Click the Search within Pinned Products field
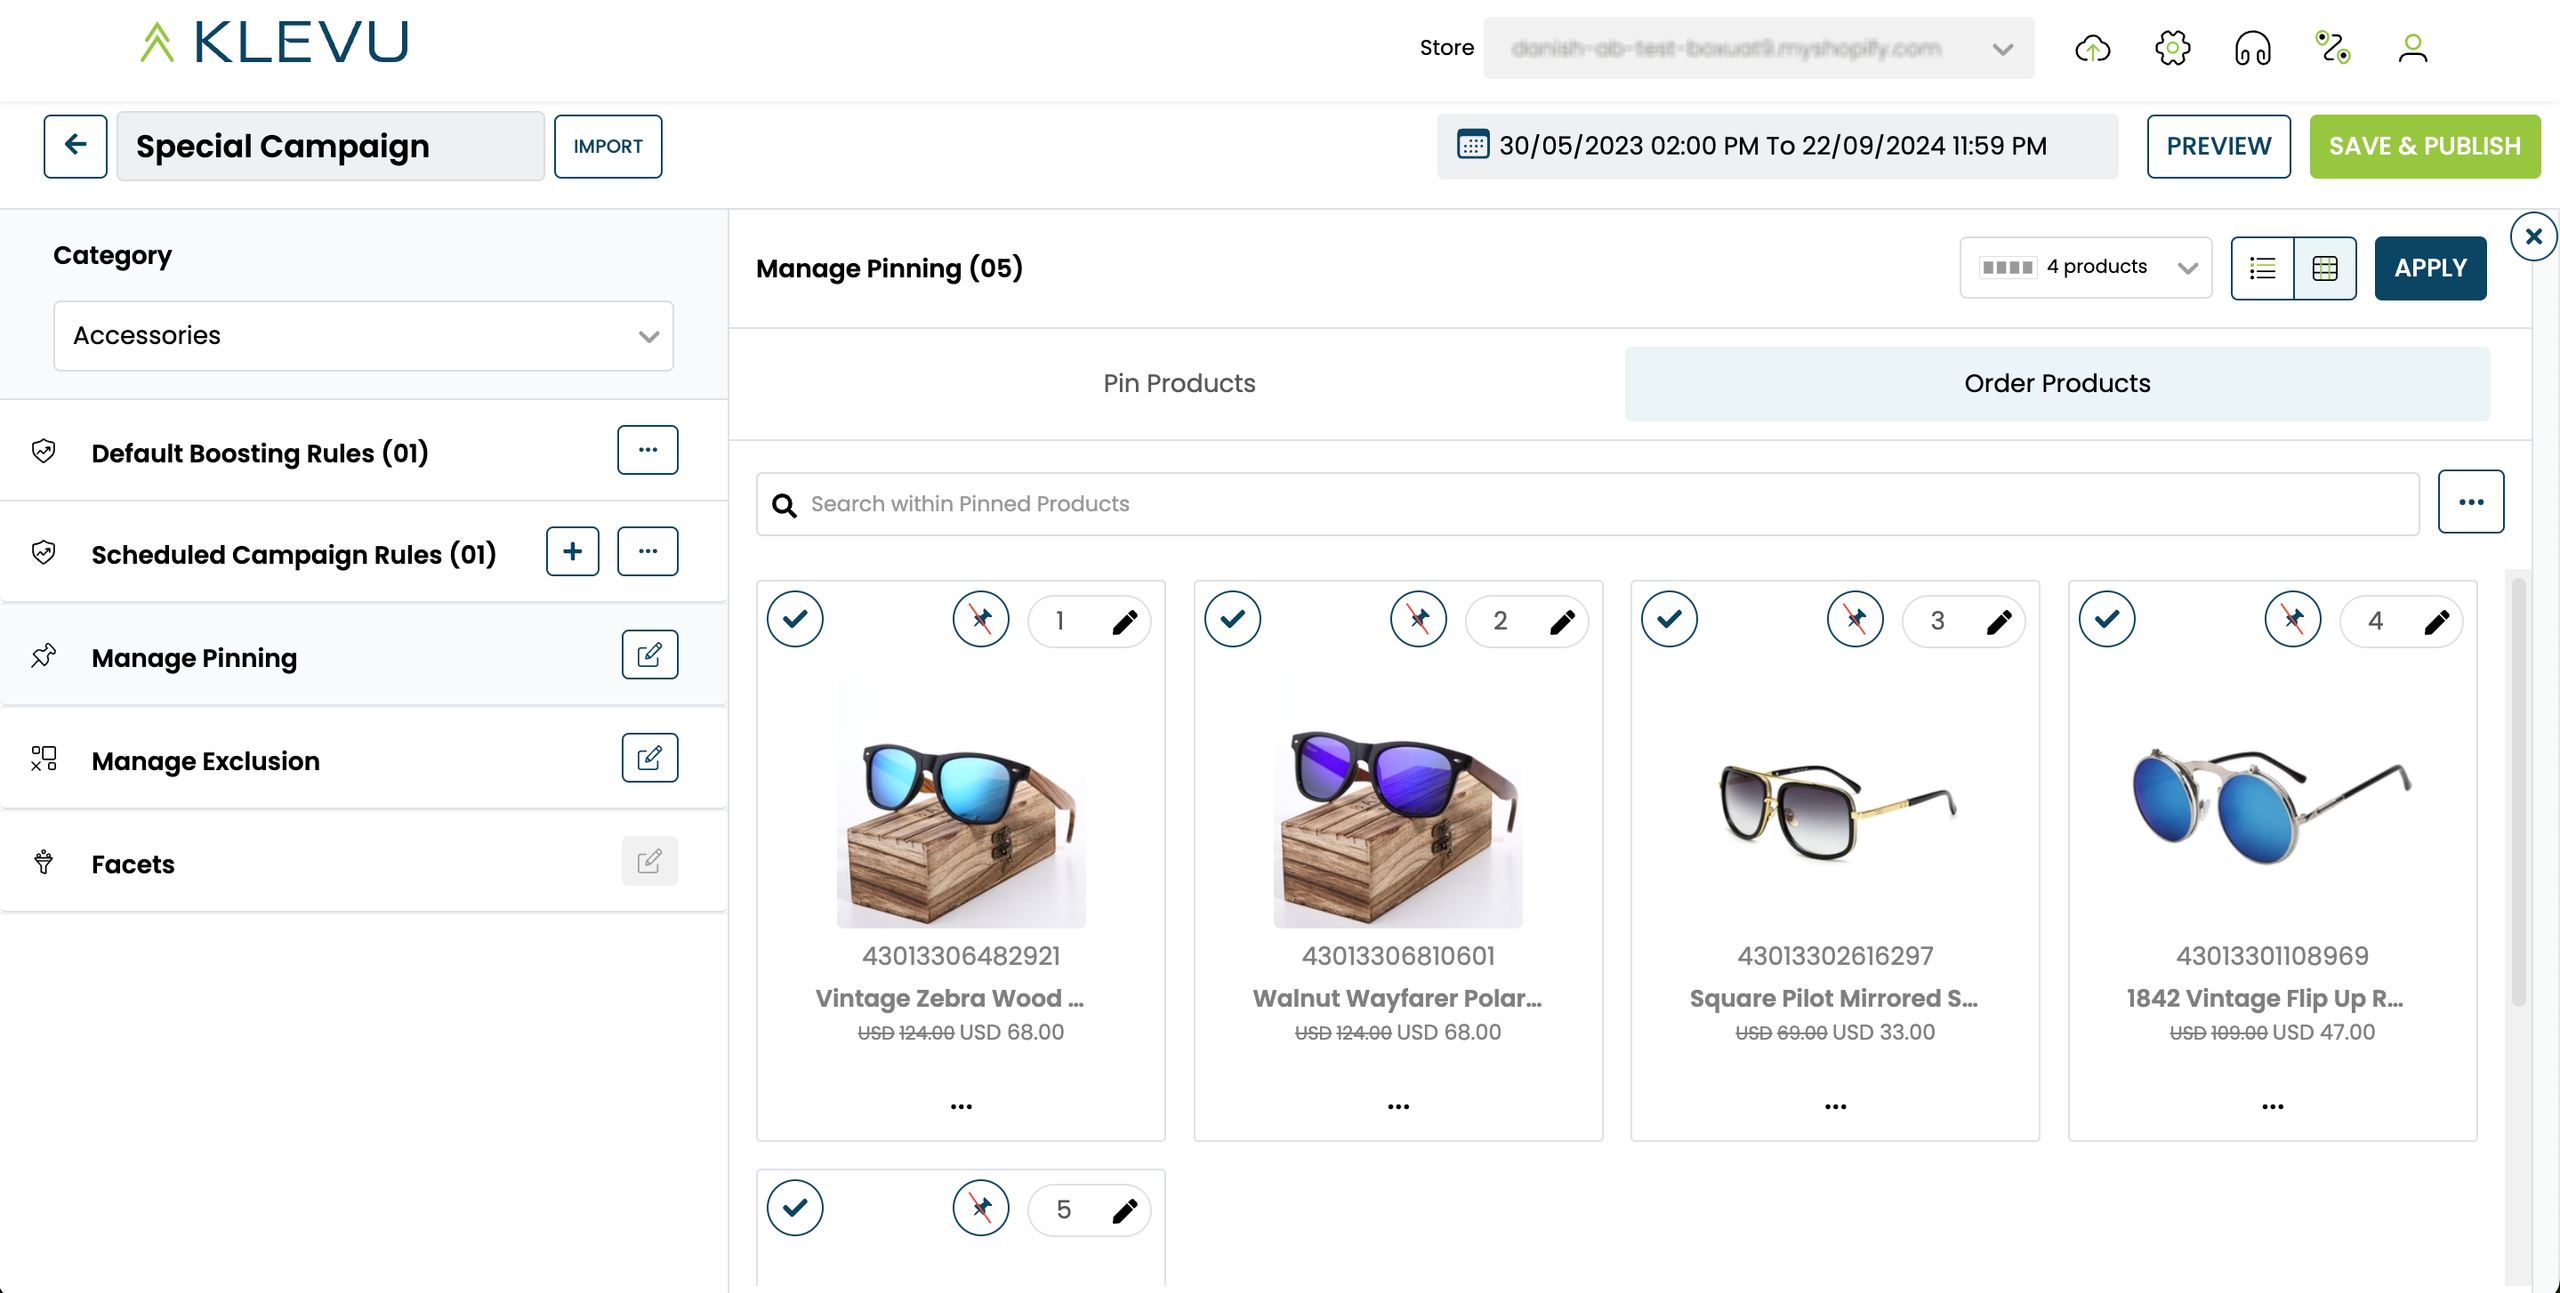Image resolution: width=2560 pixels, height=1293 pixels. coord(1588,504)
